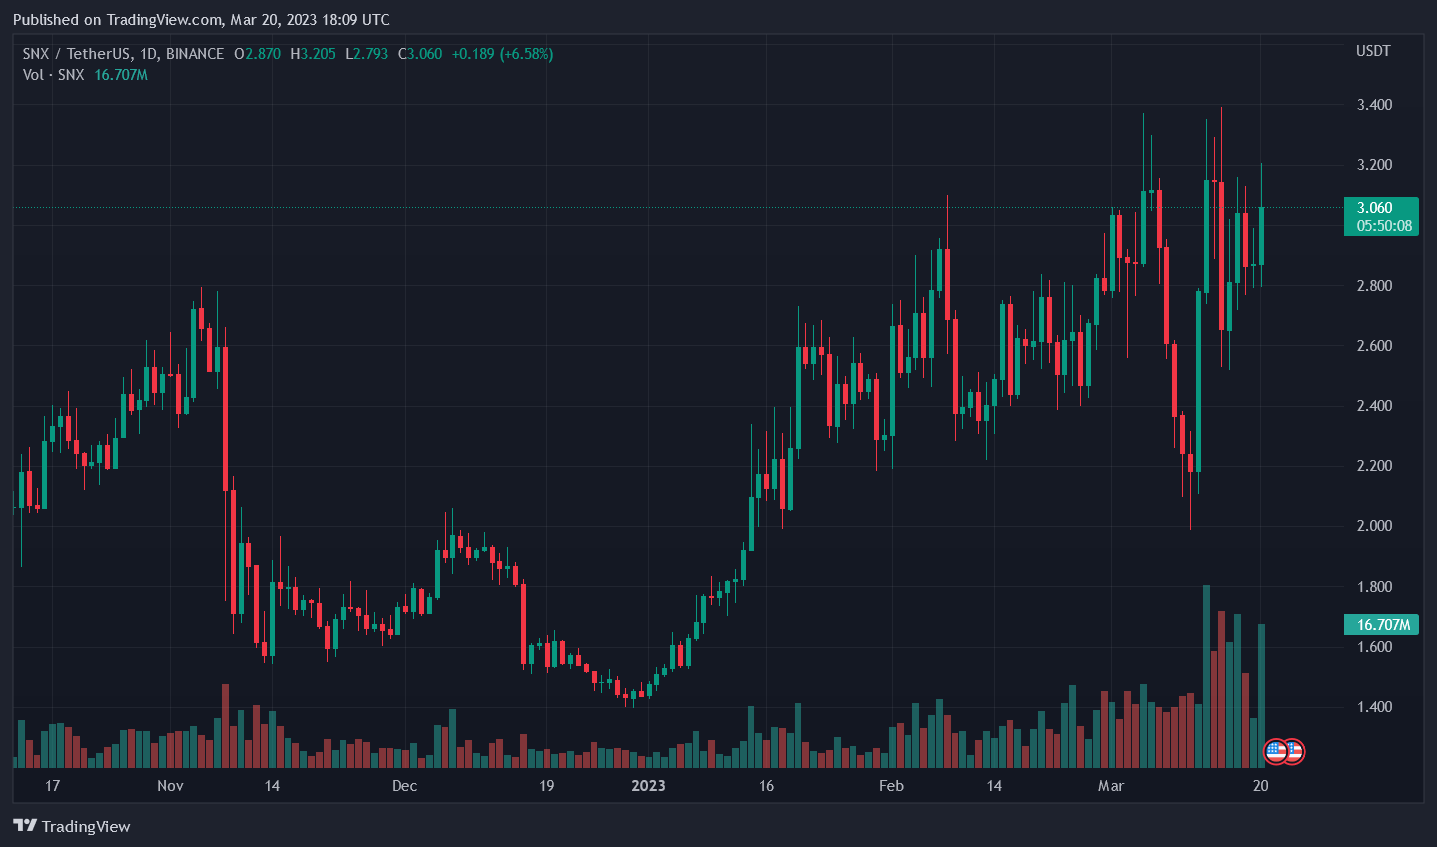
Task: Click the 16.707M value beside Vol · SNX
Action: pos(121,75)
